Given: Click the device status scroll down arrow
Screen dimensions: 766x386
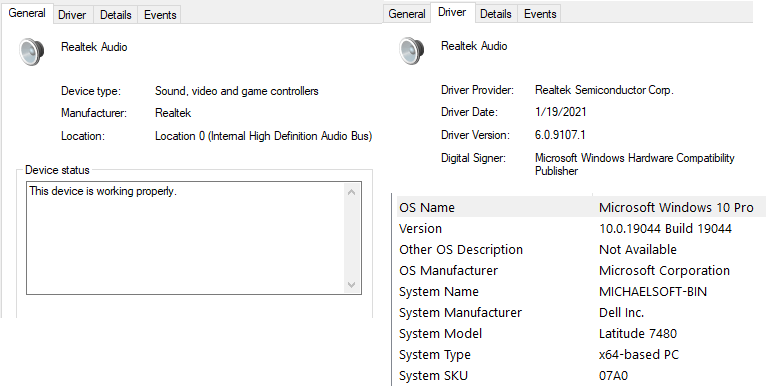Looking at the screenshot, I should tap(352, 284).
